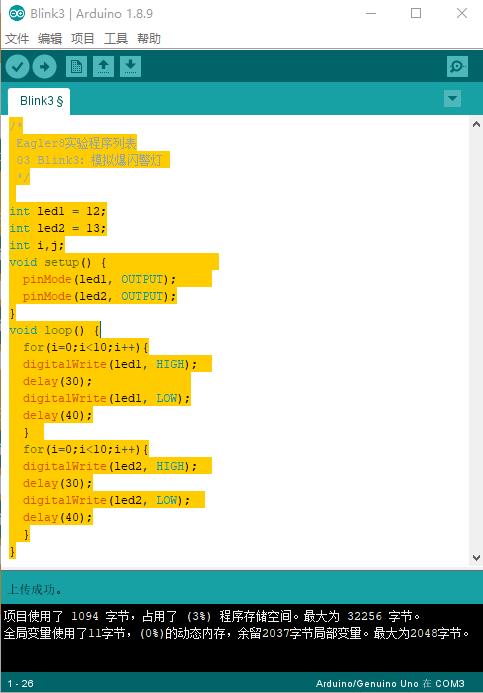Click editor scrollbar down arrow
Screen dimensions: 483x693
pyautogui.click(x=476, y=558)
